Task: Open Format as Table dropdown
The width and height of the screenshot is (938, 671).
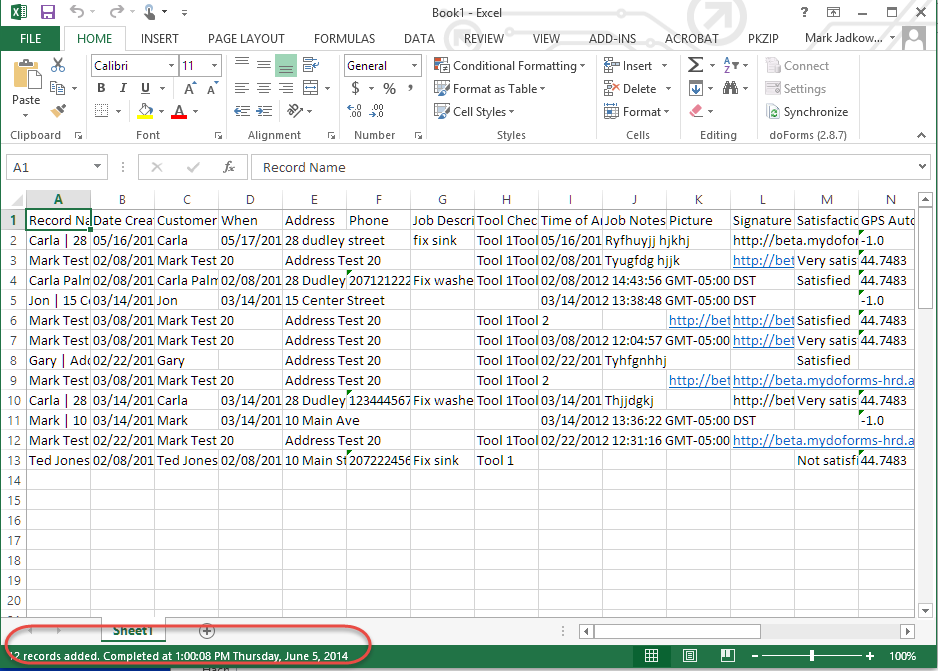Action: tap(489, 89)
